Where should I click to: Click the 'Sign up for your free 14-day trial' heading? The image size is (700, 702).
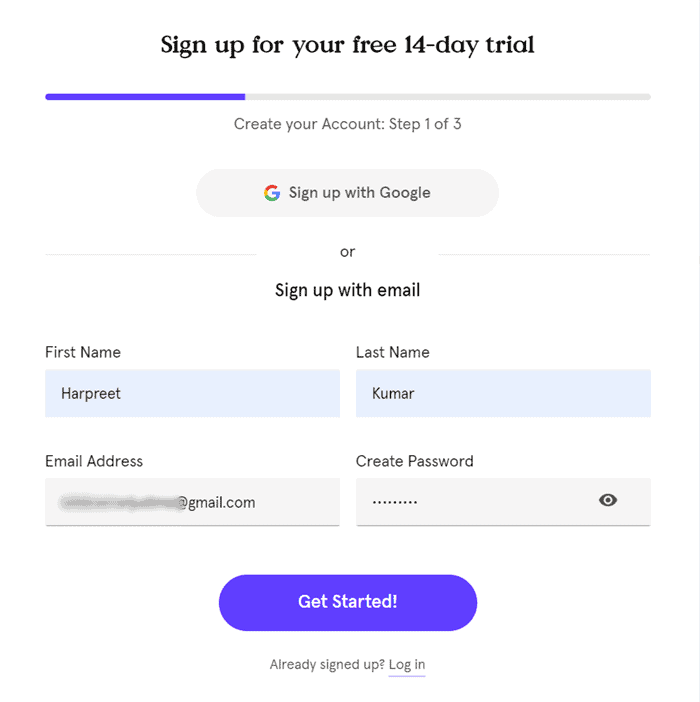[x=348, y=45]
